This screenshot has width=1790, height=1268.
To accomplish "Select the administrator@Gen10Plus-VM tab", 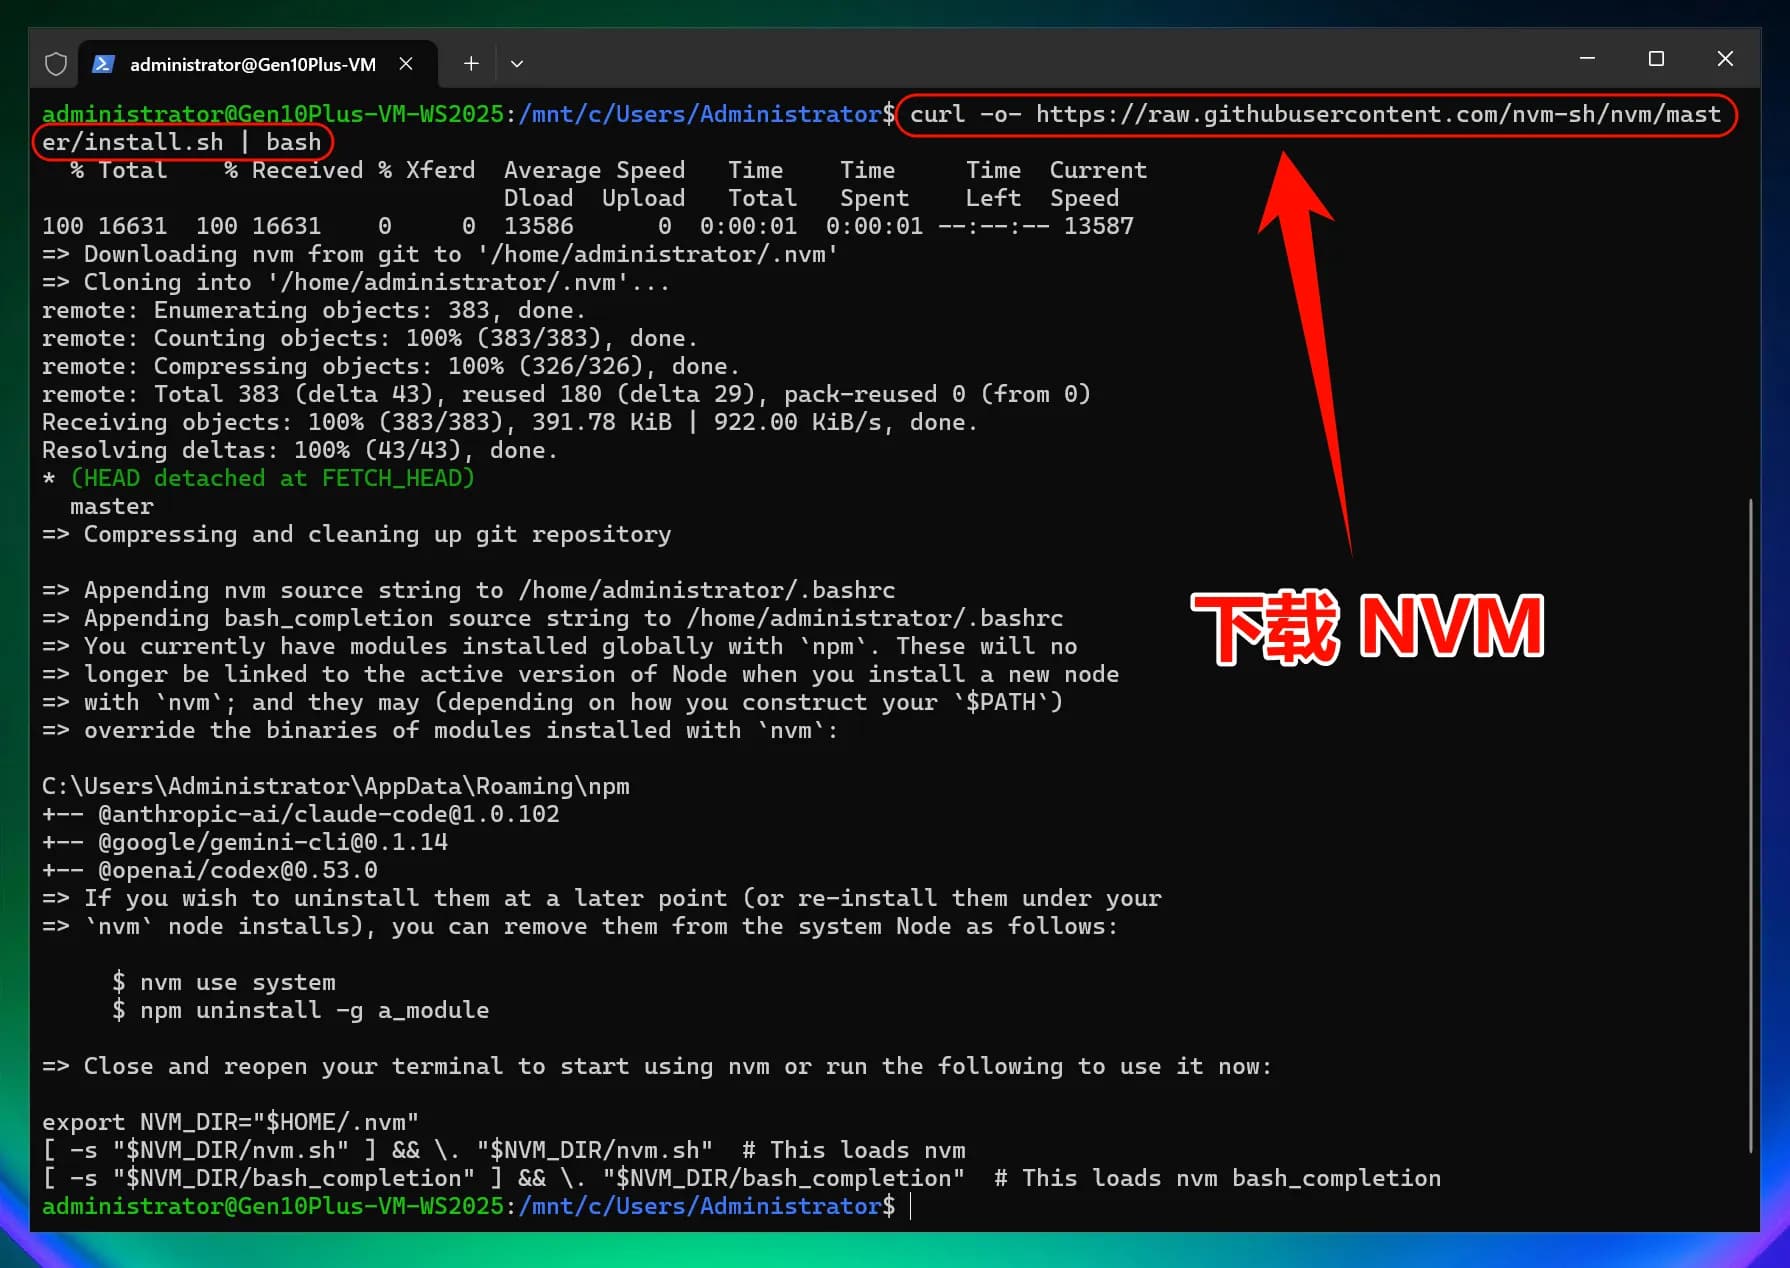I will (252, 64).
